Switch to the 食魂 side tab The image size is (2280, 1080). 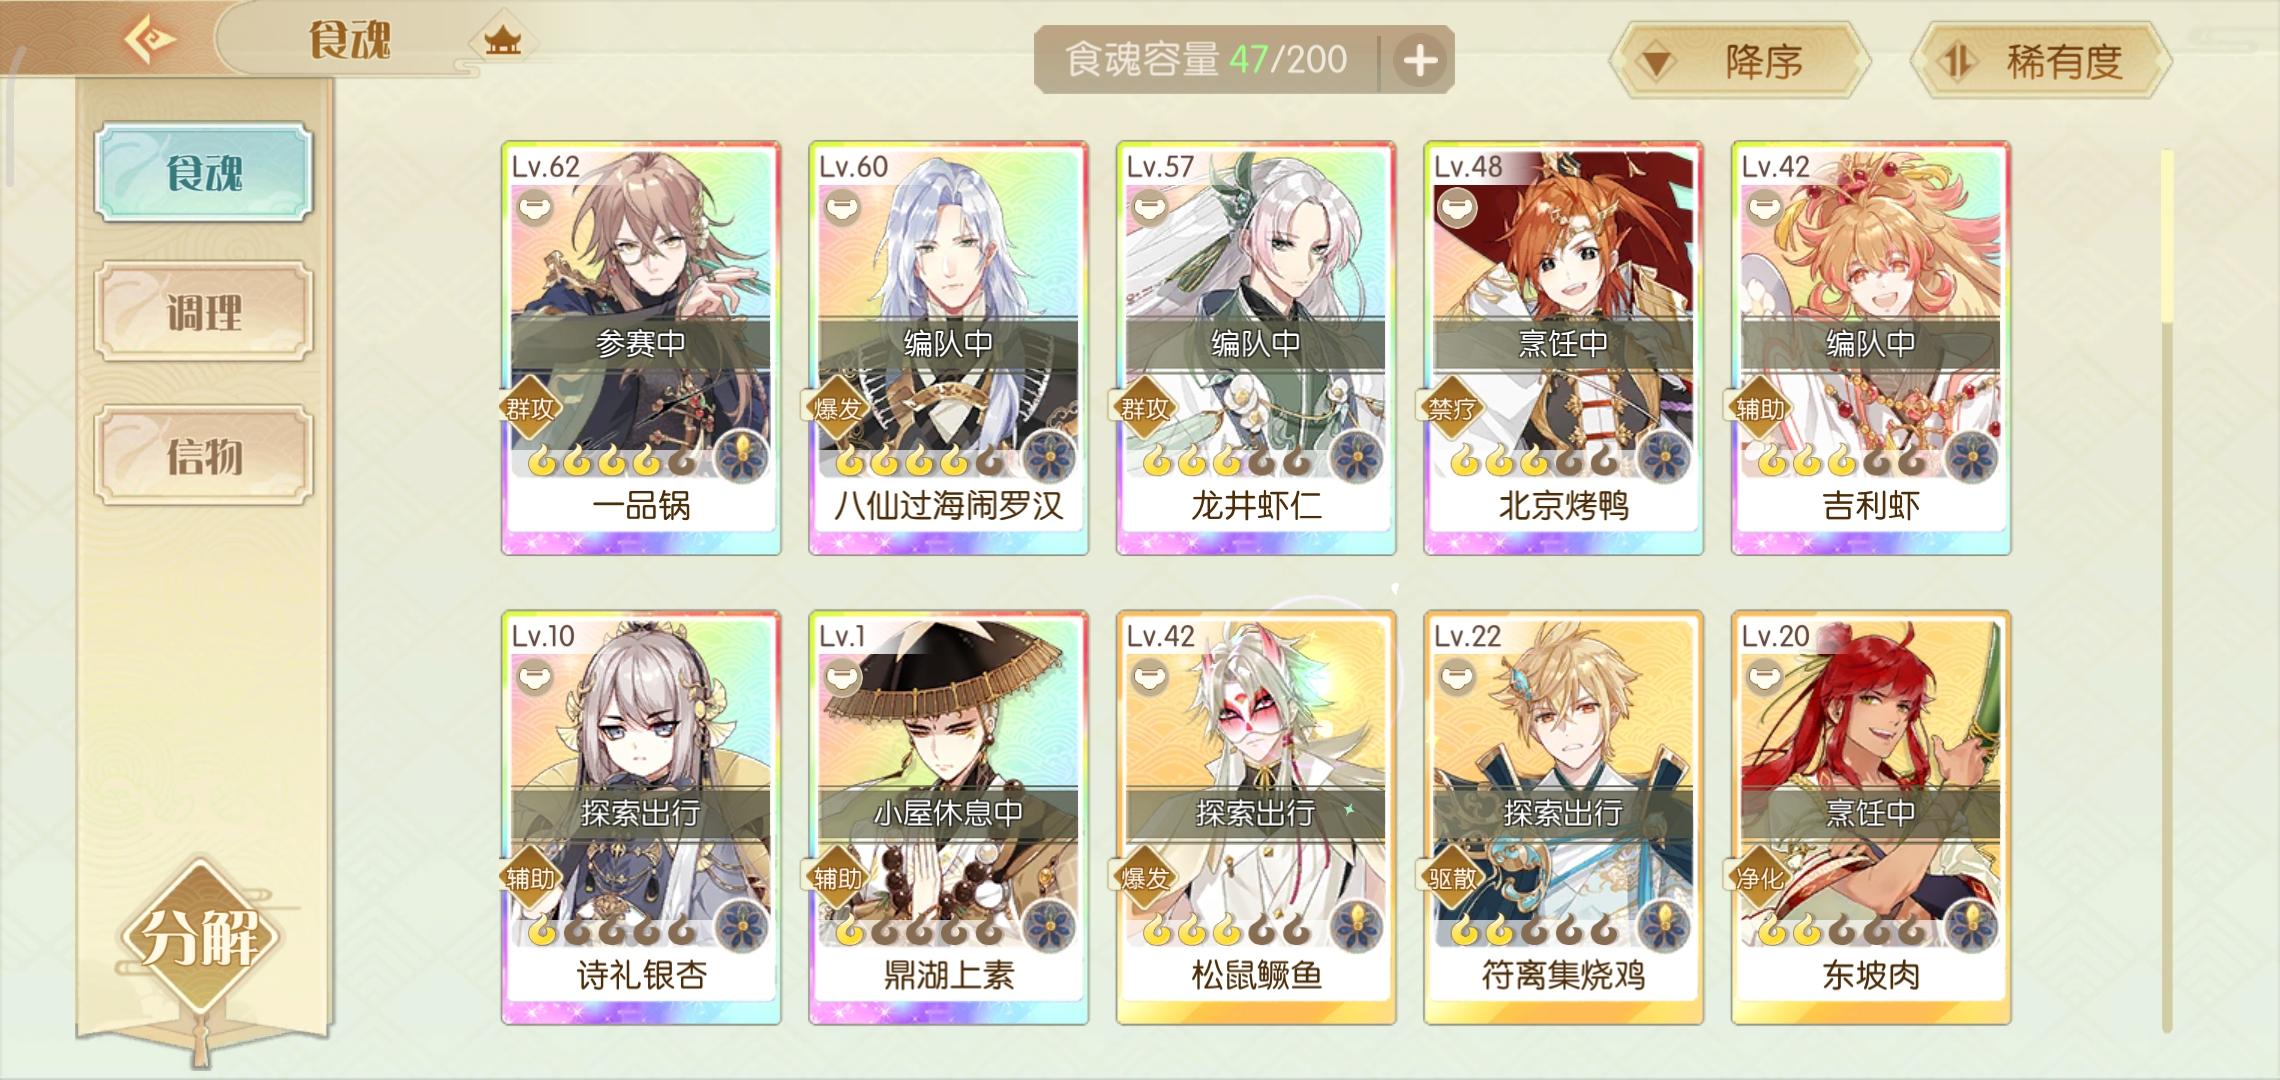click(204, 172)
